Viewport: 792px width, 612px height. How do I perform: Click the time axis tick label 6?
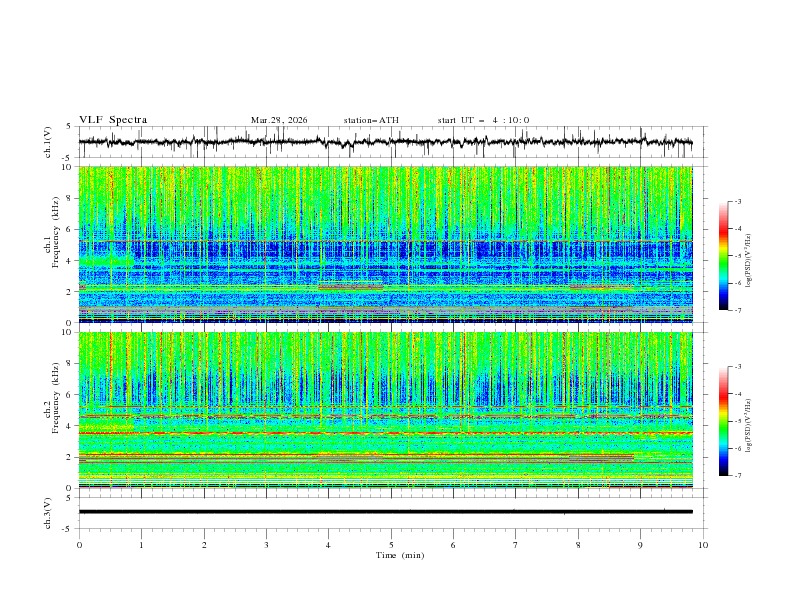(x=453, y=545)
